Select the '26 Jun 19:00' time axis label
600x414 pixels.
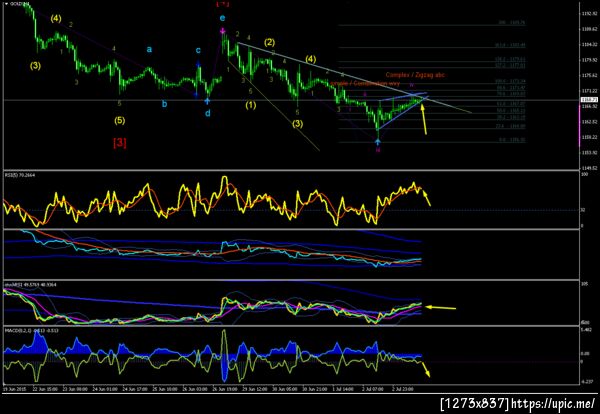click(x=225, y=388)
